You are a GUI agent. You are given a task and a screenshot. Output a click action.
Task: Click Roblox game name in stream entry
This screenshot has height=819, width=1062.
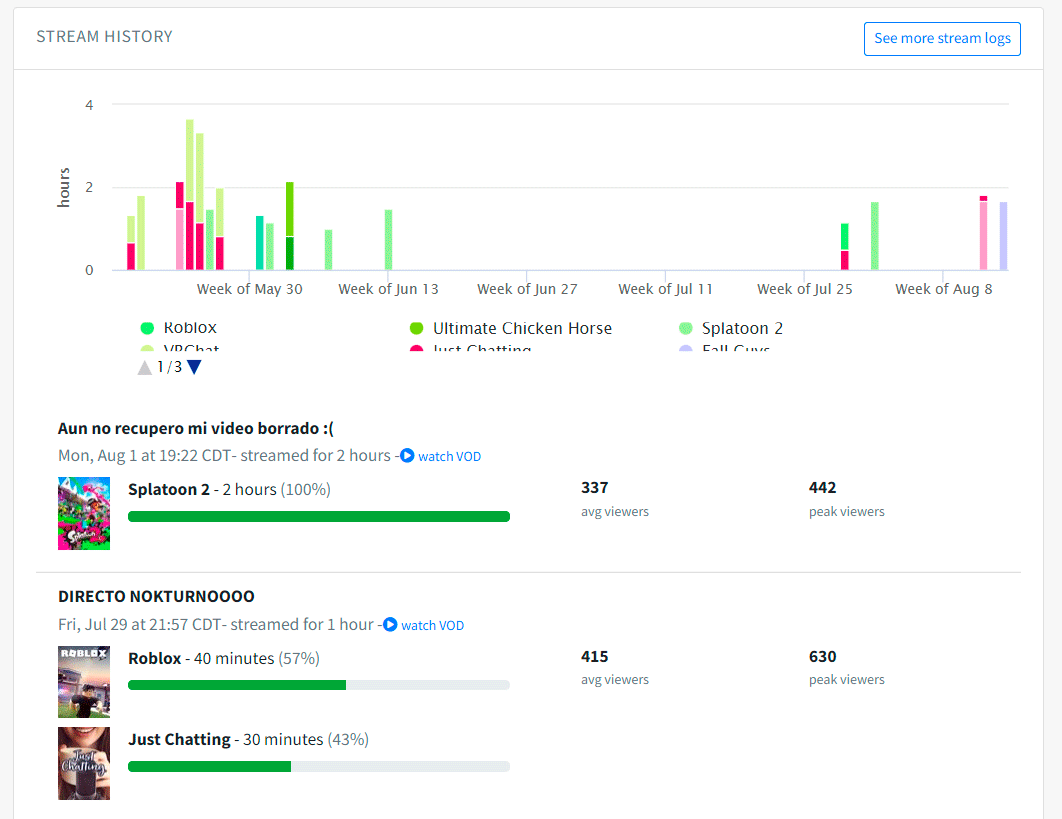(x=154, y=658)
